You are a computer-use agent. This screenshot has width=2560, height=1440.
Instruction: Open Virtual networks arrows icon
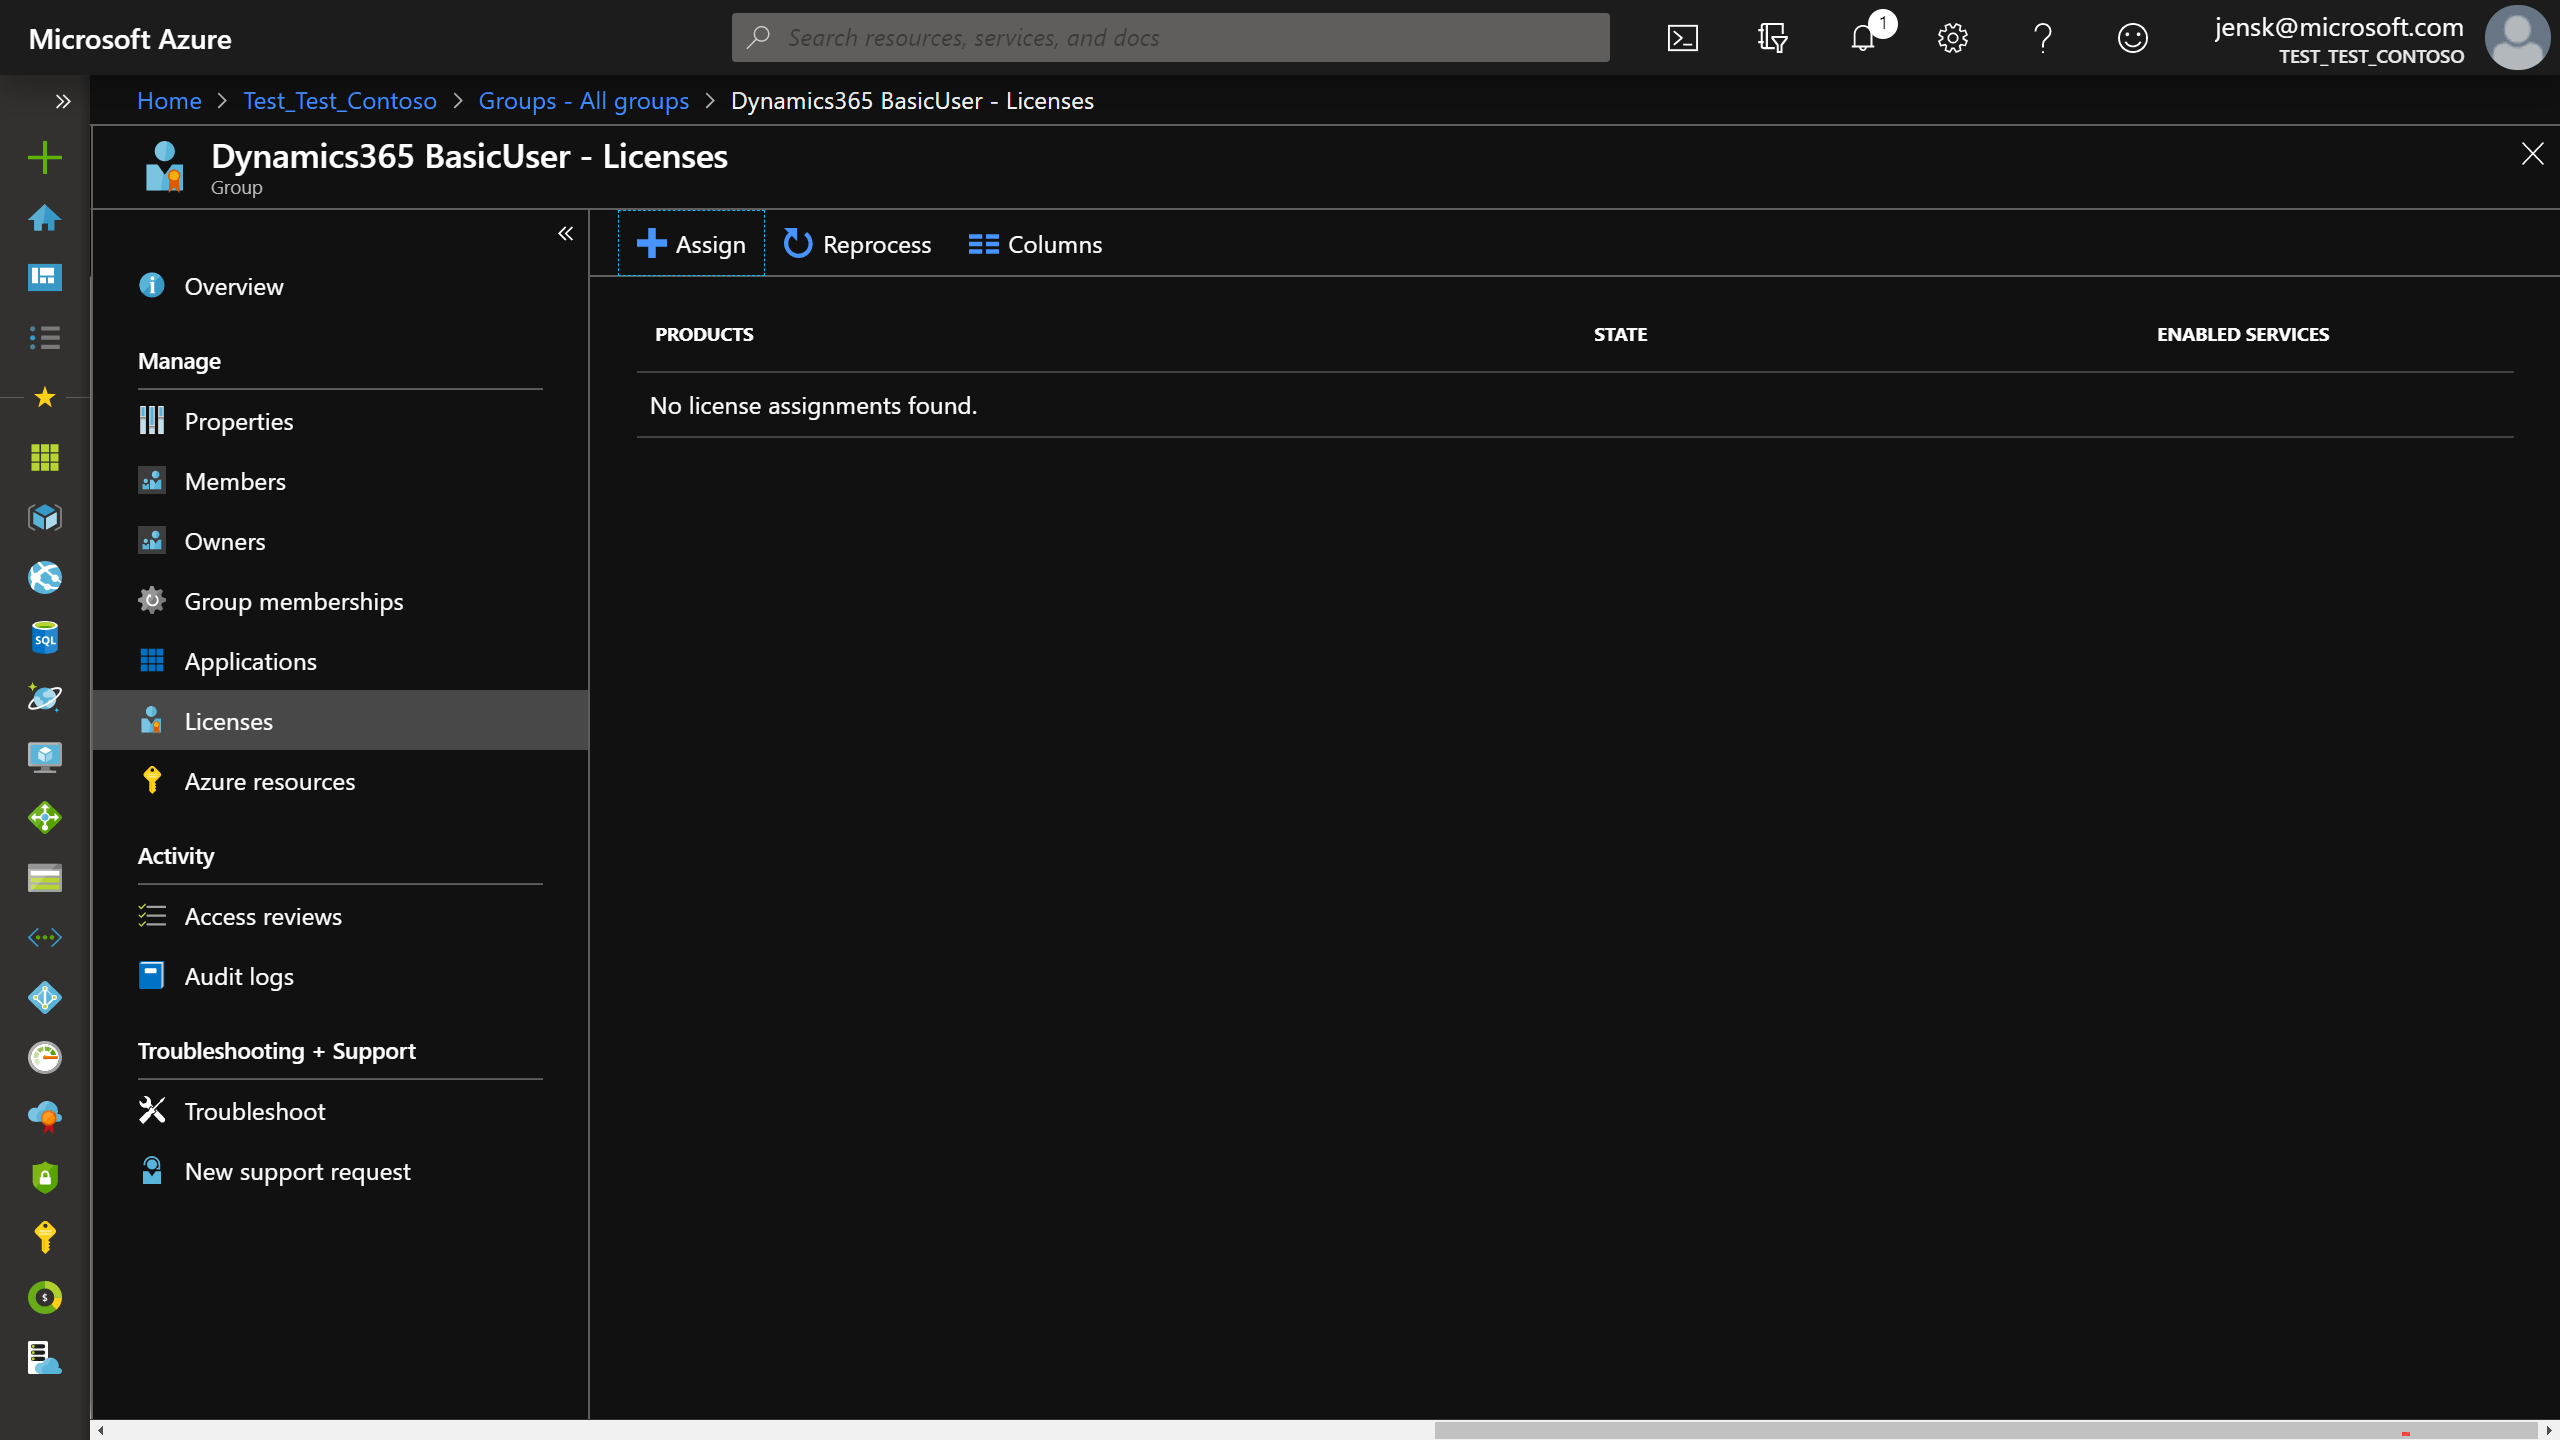pos(44,937)
